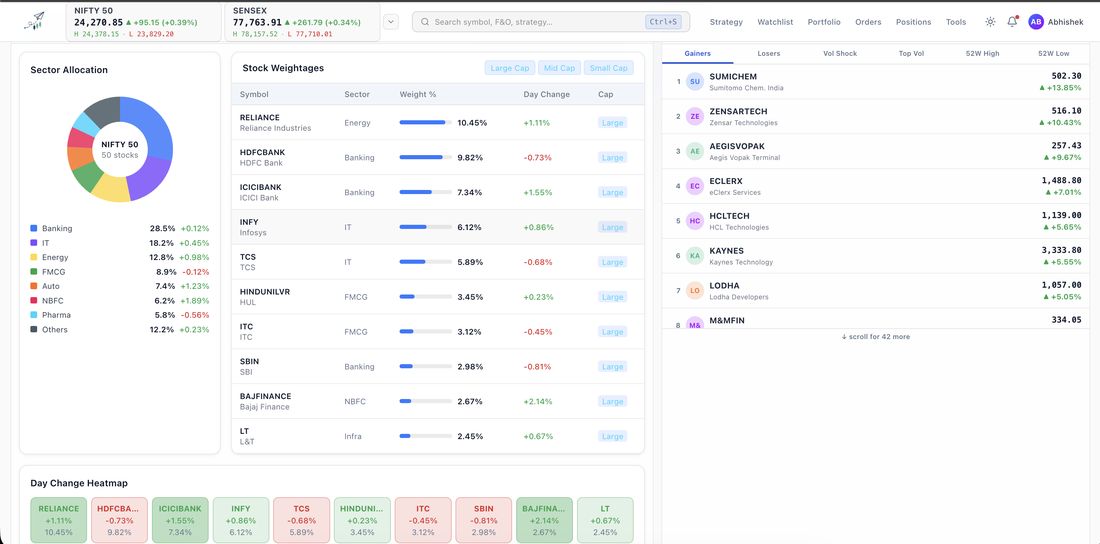Viewport: 1100px width, 544px height.
Task: Click the IT purple legend swatch
Action: (x=34, y=243)
